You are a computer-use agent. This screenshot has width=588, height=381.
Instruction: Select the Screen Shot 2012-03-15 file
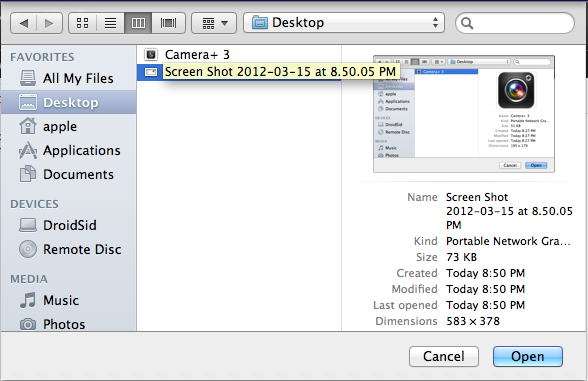[x=239, y=72]
